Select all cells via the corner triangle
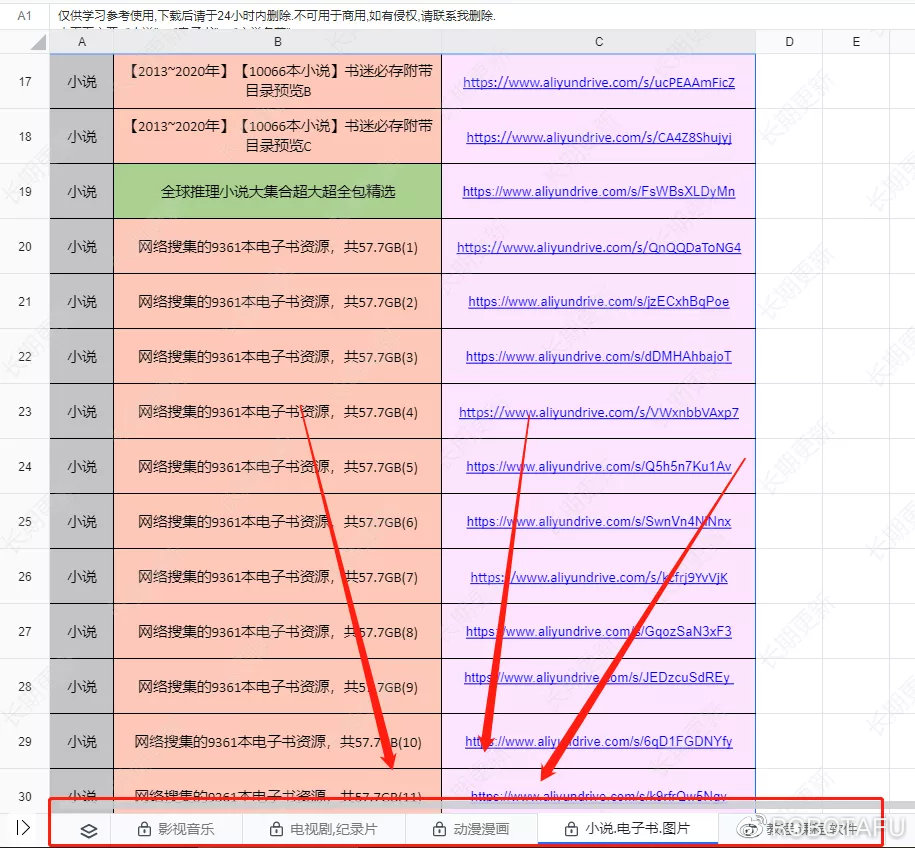This screenshot has width=915, height=848. 39,42
